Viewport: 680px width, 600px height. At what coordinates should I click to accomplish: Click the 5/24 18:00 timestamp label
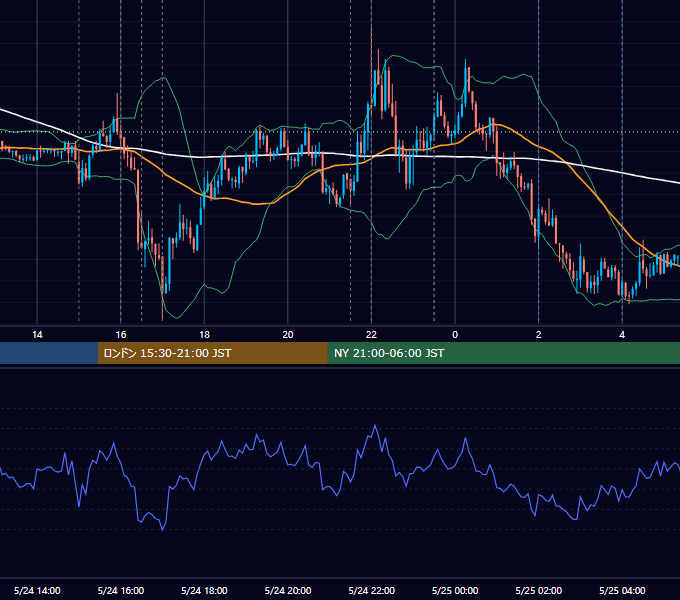pos(204,590)
